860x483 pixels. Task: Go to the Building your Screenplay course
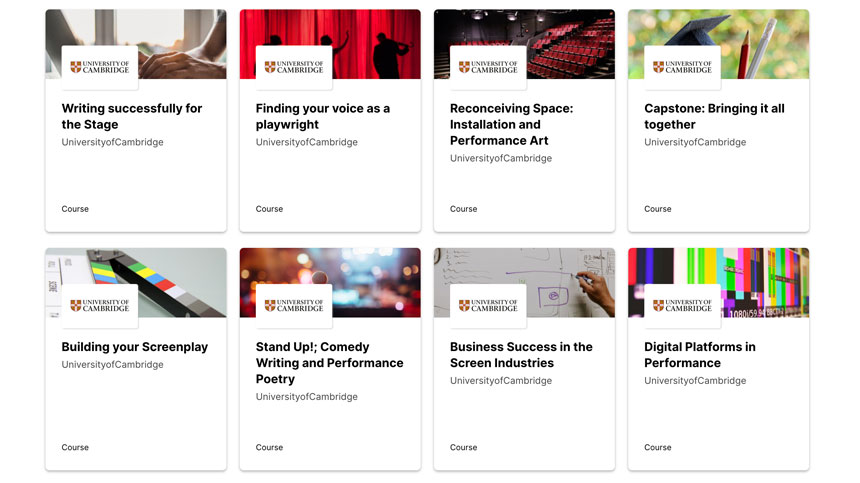coord(135,347)
